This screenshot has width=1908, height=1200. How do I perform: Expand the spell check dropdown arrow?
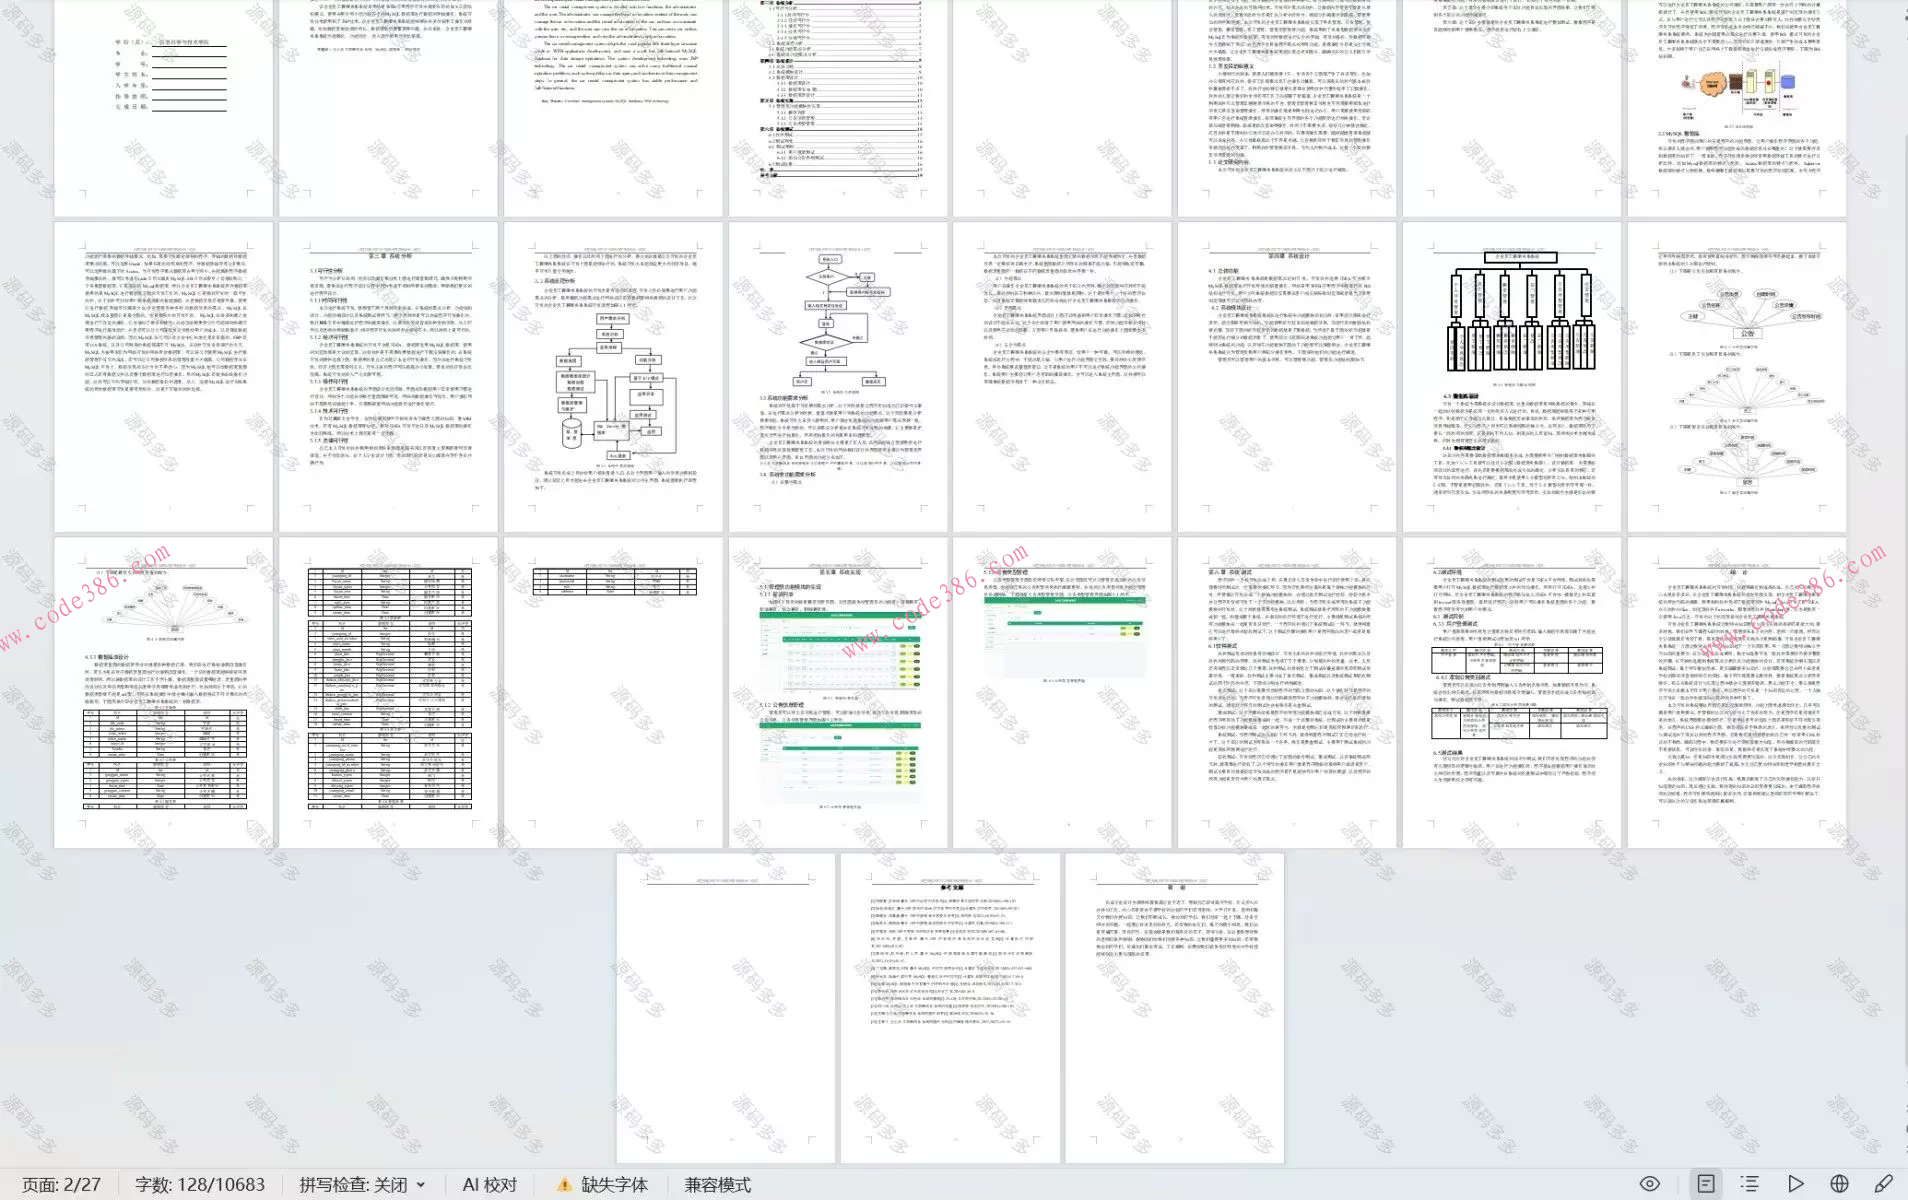(421, 1185)
